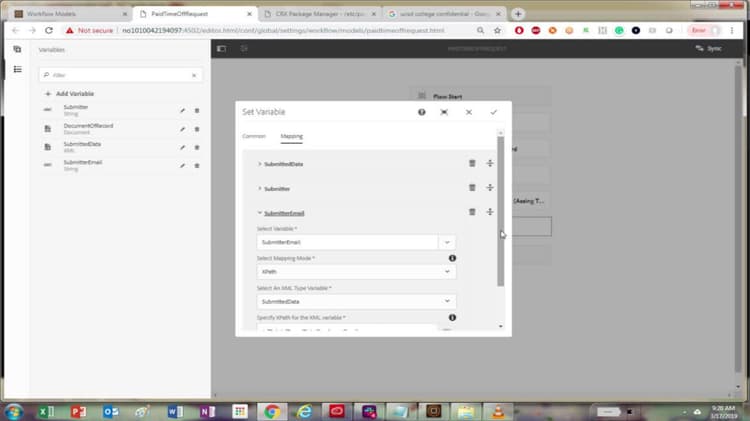Viewport: 750px width, 421px height.
Task: Go back in browser
Action: click(15, 30)
